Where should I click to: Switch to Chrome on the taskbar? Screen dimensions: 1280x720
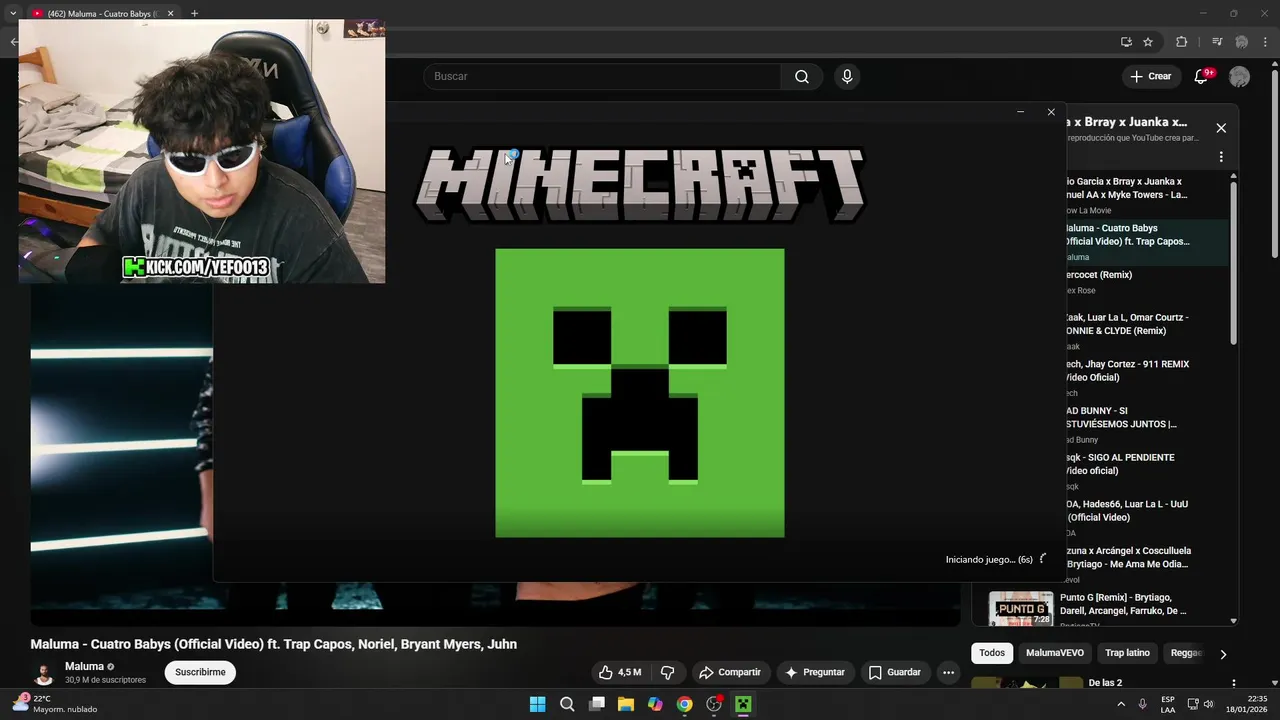pyautogui.click(x=684, y=704)
